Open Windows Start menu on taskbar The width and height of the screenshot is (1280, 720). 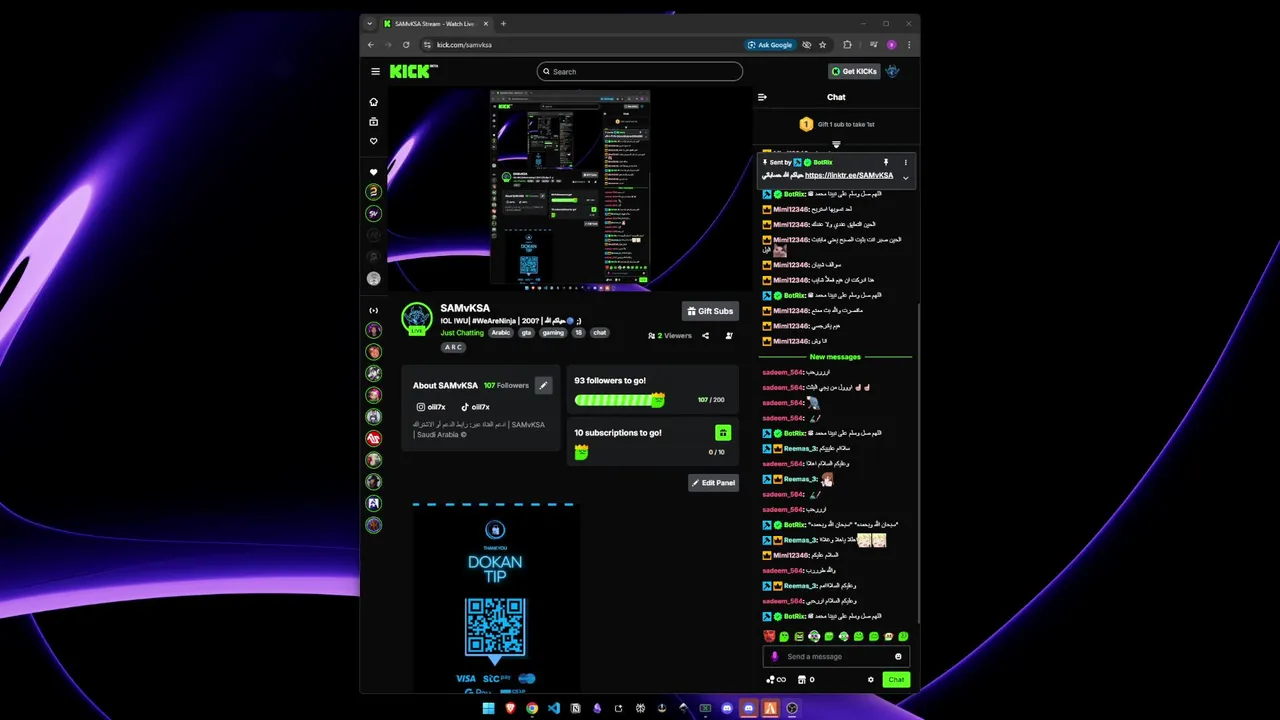coord(488,708)
